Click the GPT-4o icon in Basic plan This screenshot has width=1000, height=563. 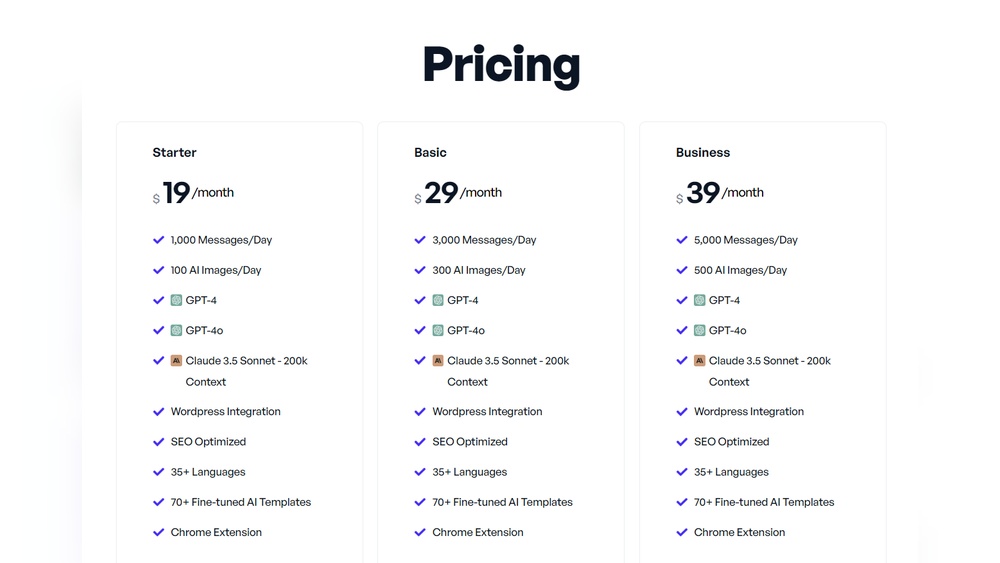pyautogui.click(x=438, y=330)
